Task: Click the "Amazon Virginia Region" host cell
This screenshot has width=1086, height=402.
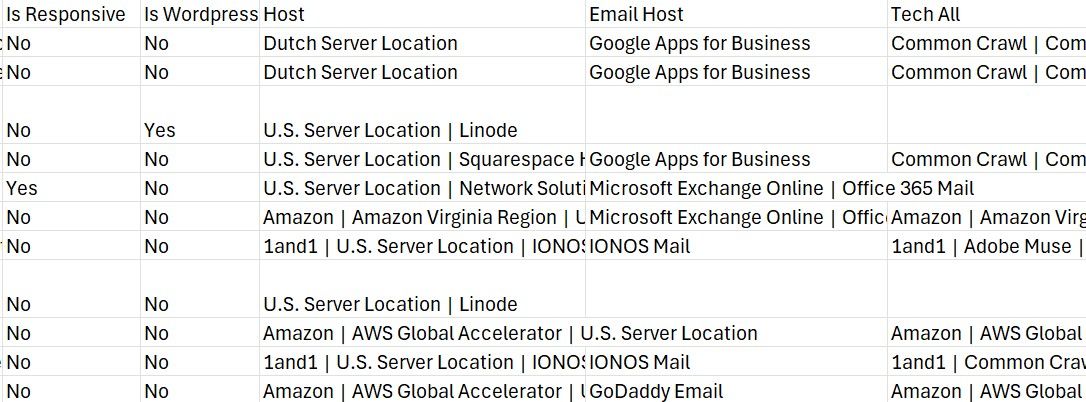Action: [420, 217]
